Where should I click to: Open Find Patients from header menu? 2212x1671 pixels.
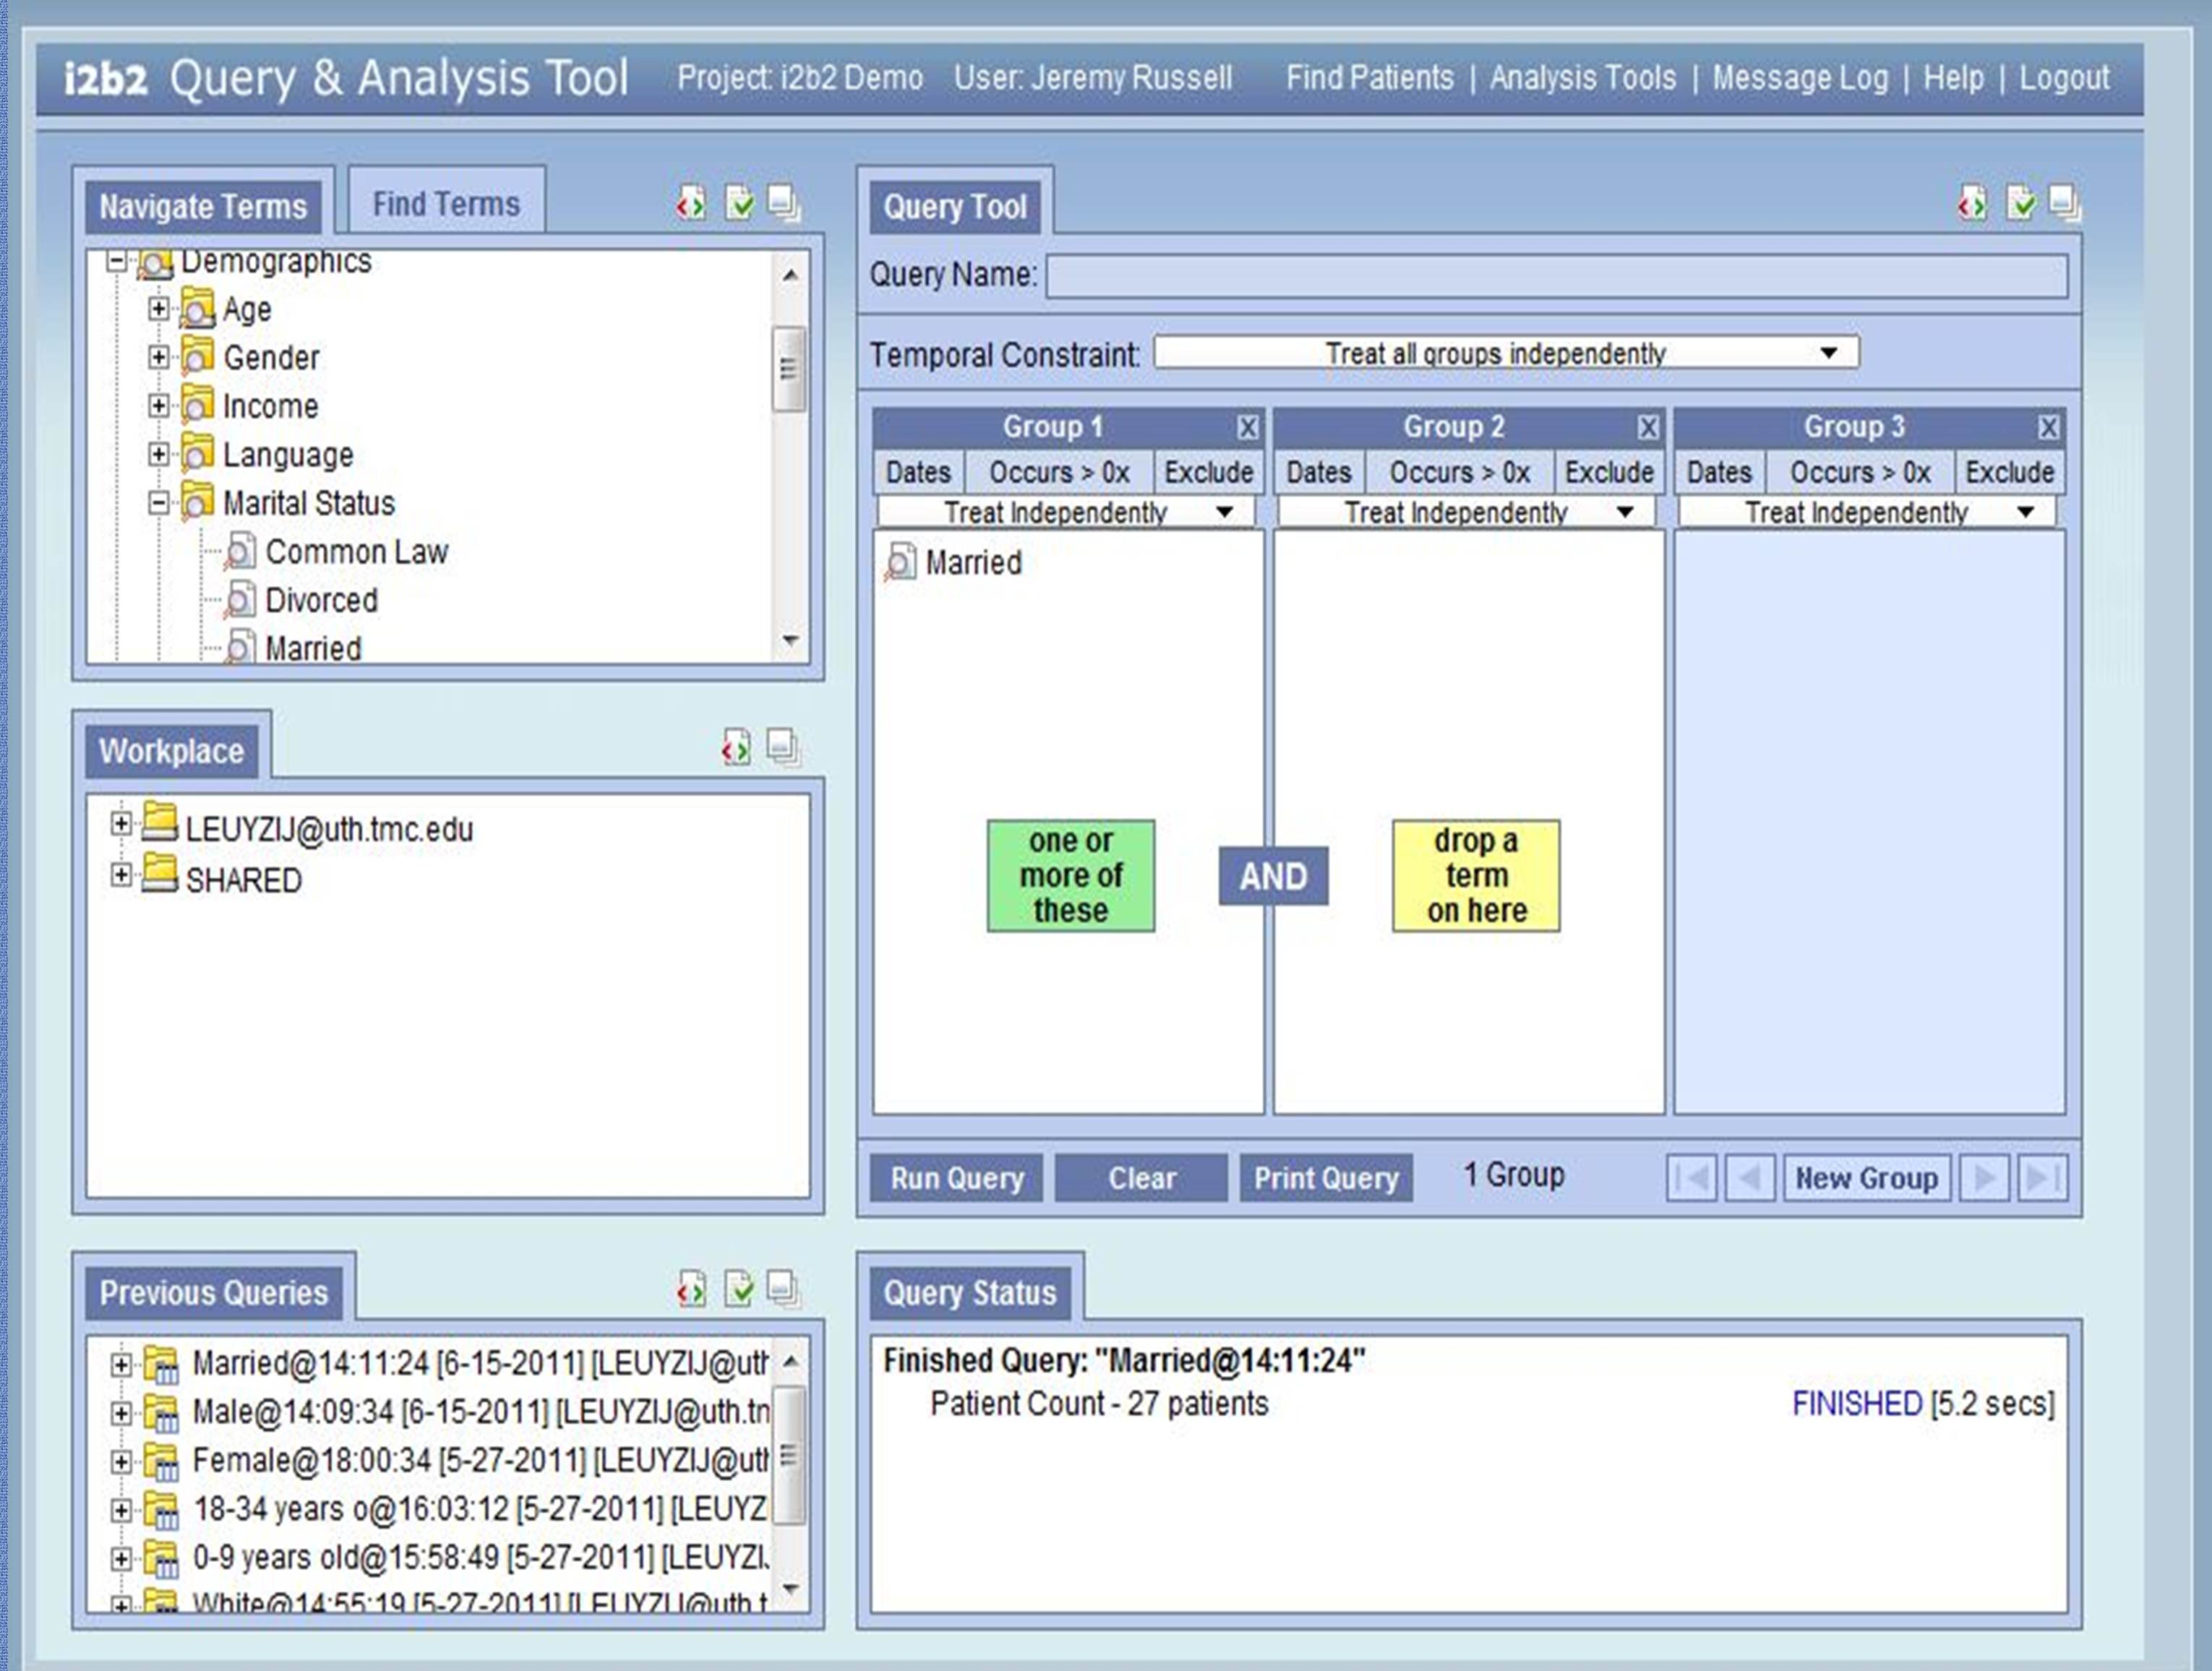pyautogui.click(x=1369, y=78)
